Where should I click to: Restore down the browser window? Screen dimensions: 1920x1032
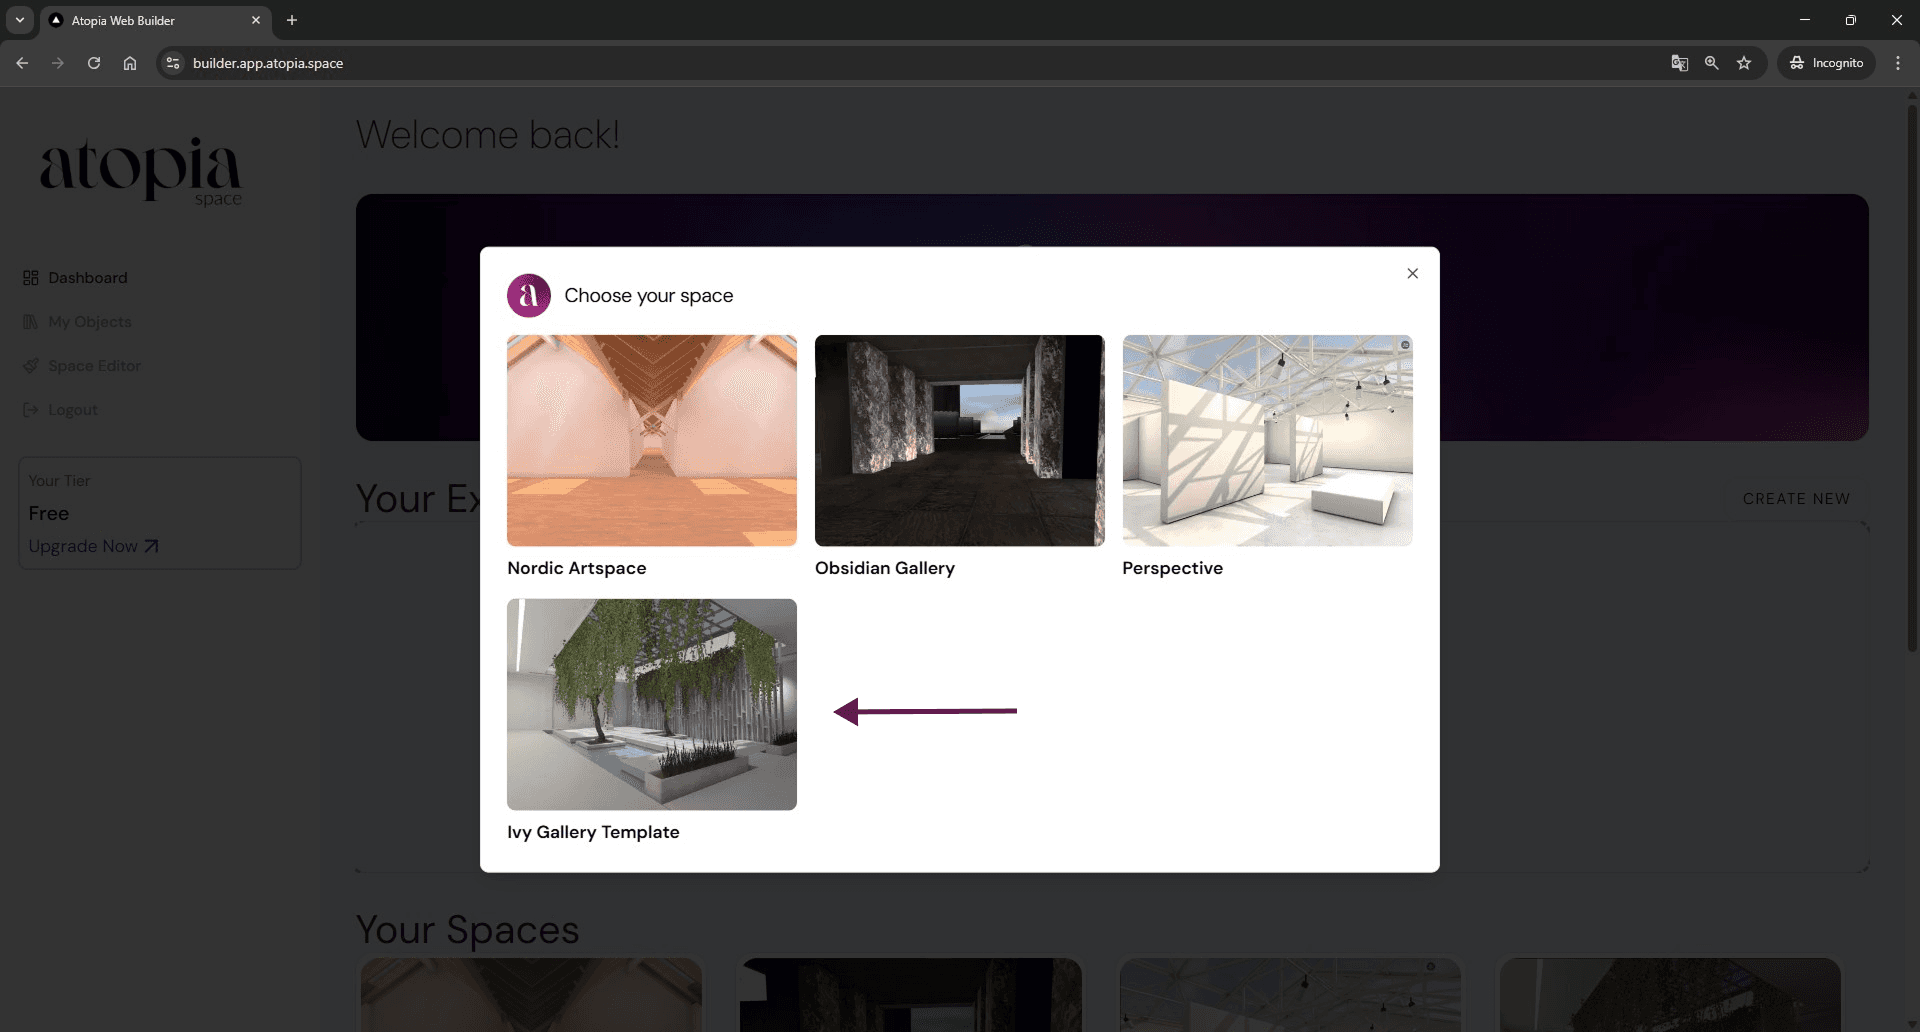click(x=1851, y=20)
